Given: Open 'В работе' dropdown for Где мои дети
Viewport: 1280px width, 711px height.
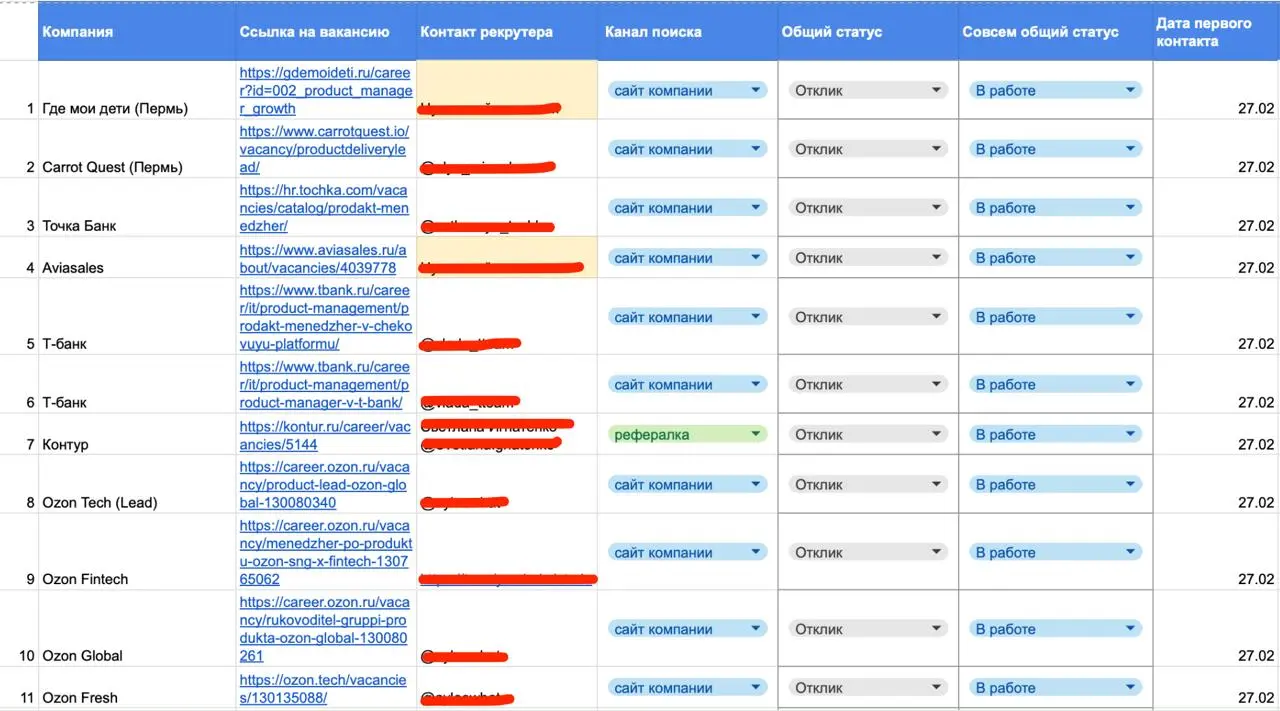Looking at the screenshot, I should [1055, 90].
